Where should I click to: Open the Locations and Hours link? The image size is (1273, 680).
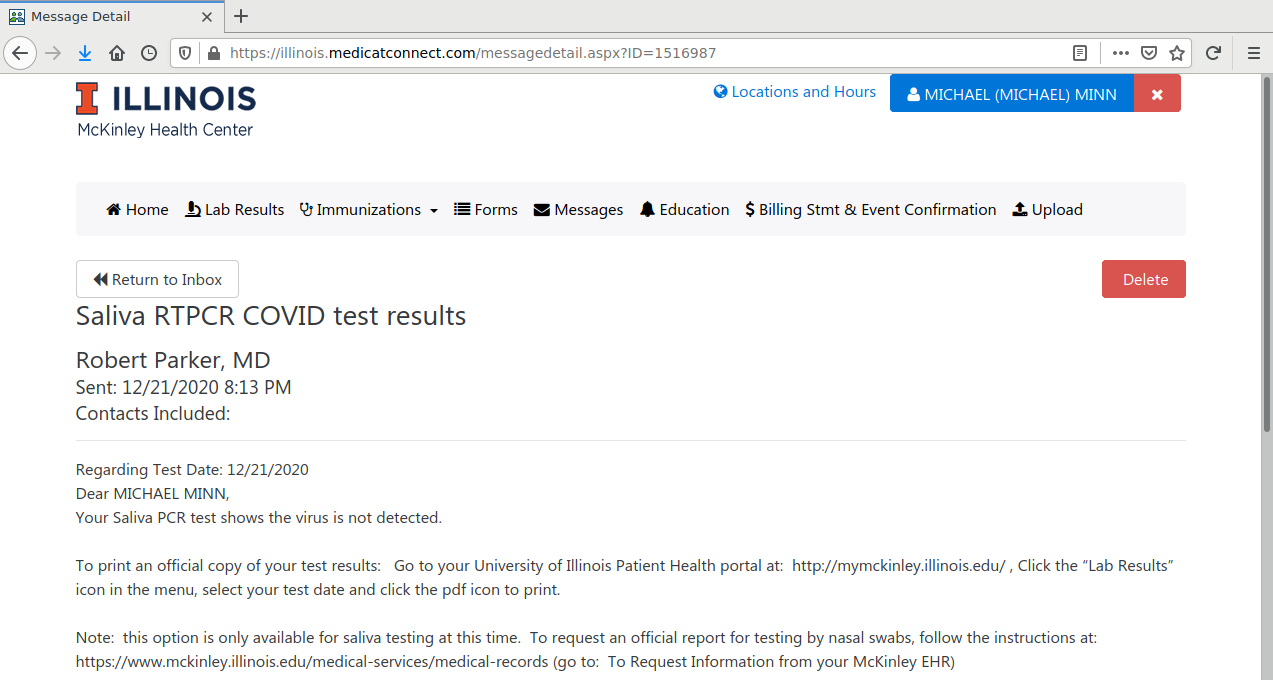coord(794,92)
